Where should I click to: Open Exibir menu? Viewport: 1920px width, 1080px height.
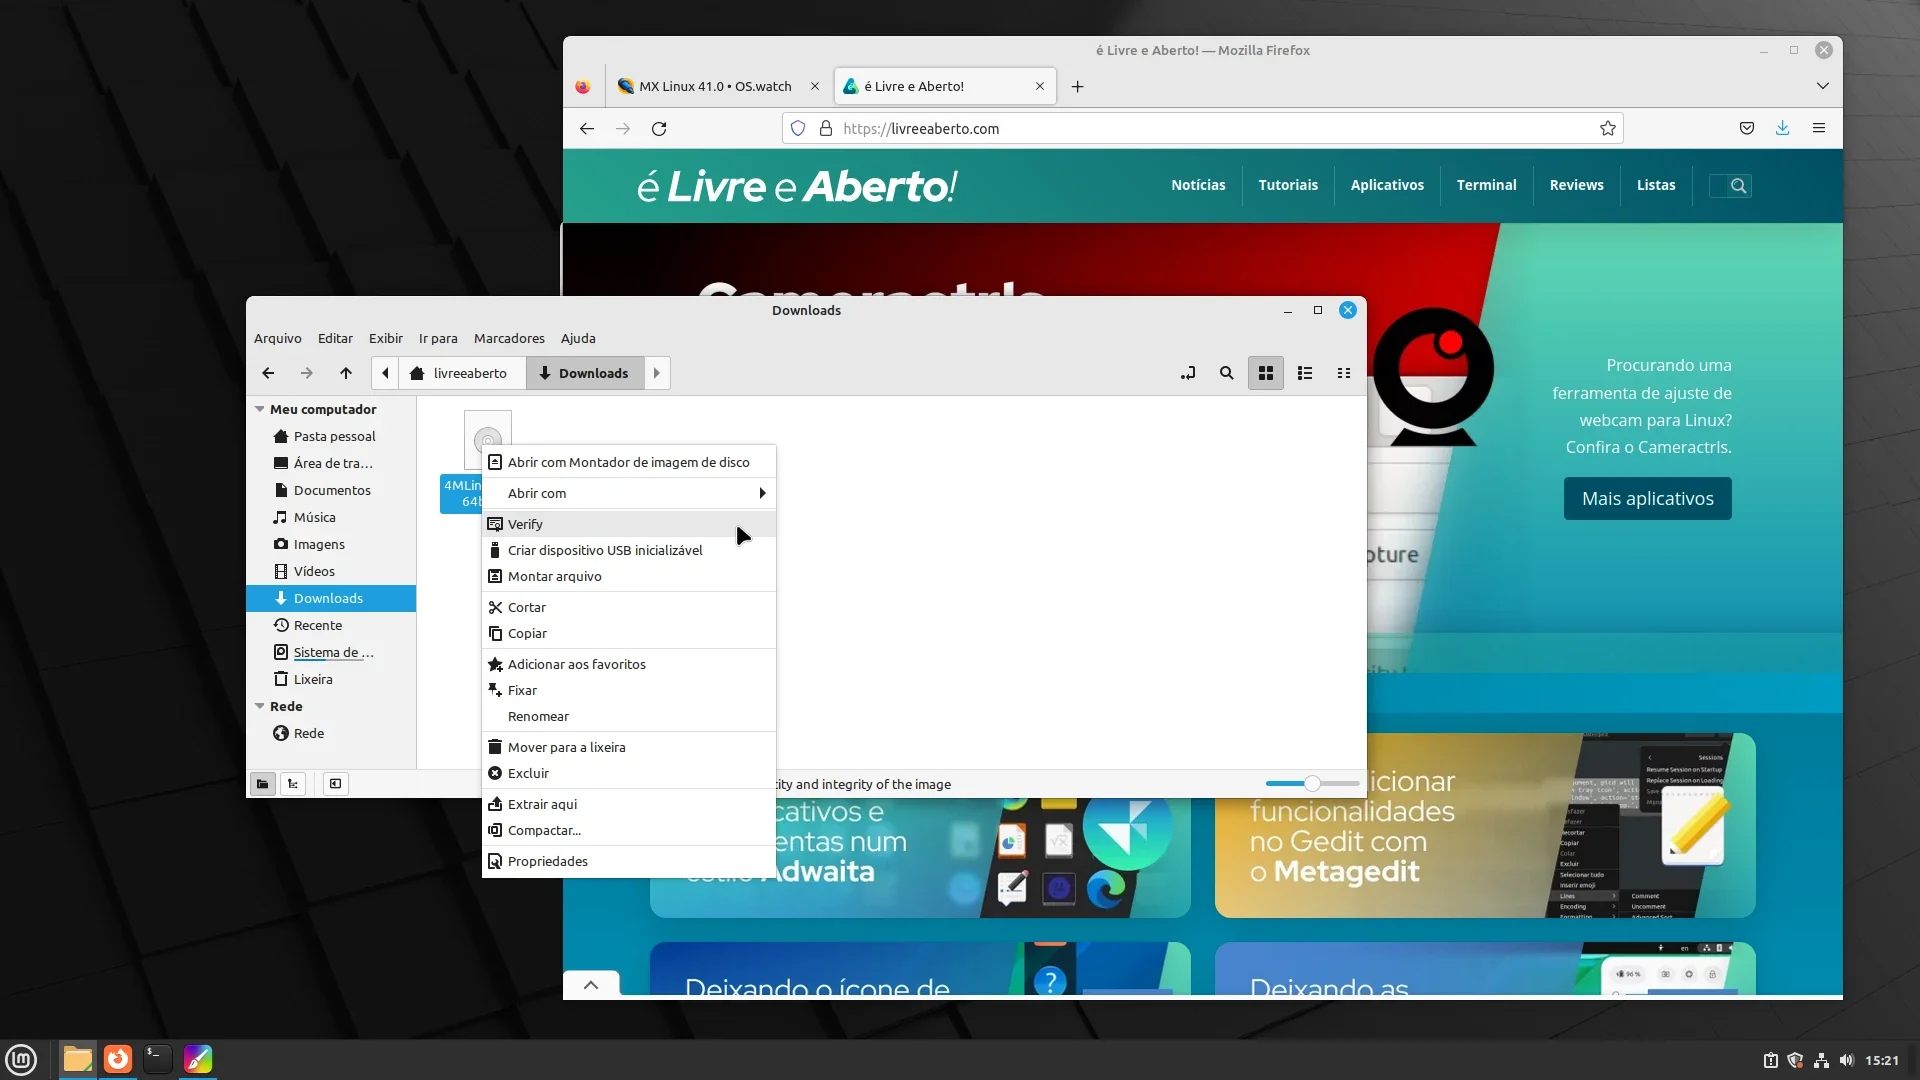385,338
